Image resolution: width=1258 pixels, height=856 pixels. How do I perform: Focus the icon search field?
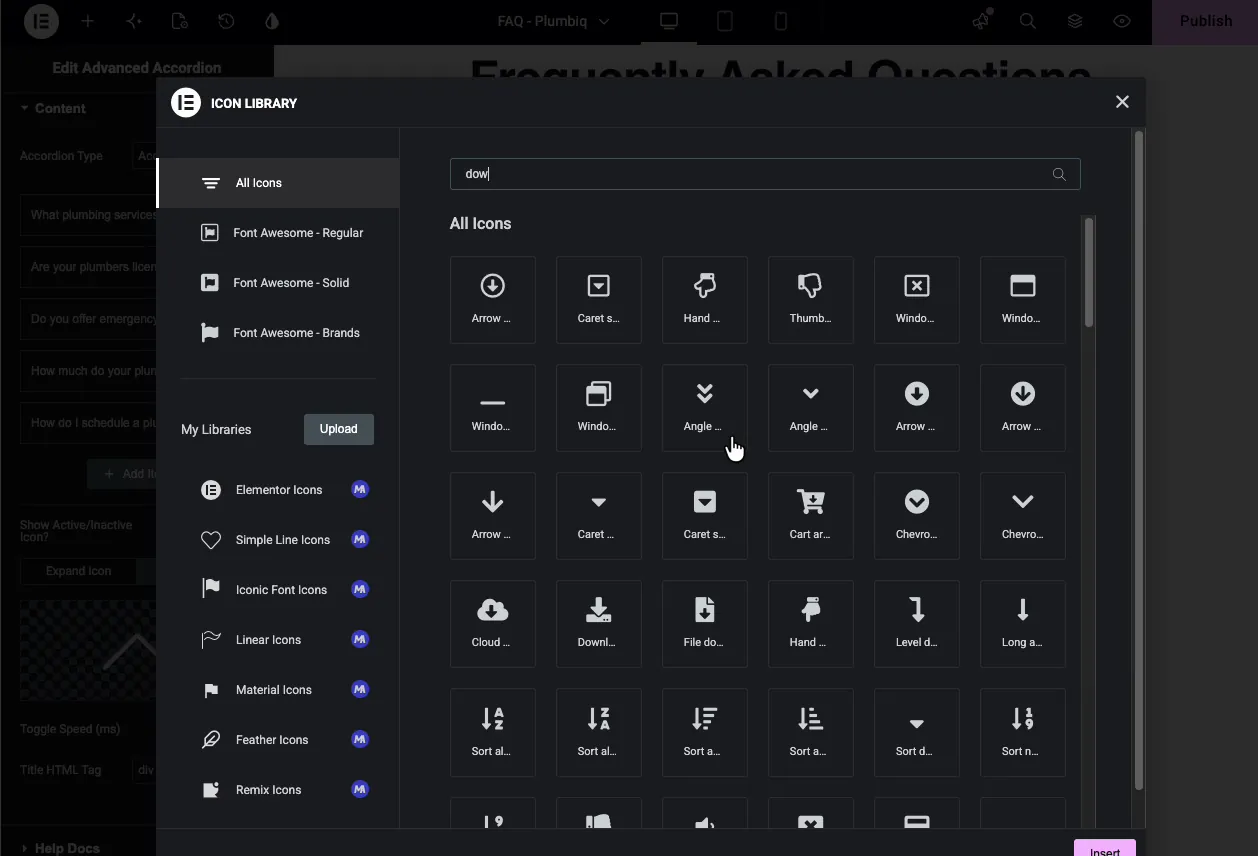pyautogui.click(x=765, y=174)
